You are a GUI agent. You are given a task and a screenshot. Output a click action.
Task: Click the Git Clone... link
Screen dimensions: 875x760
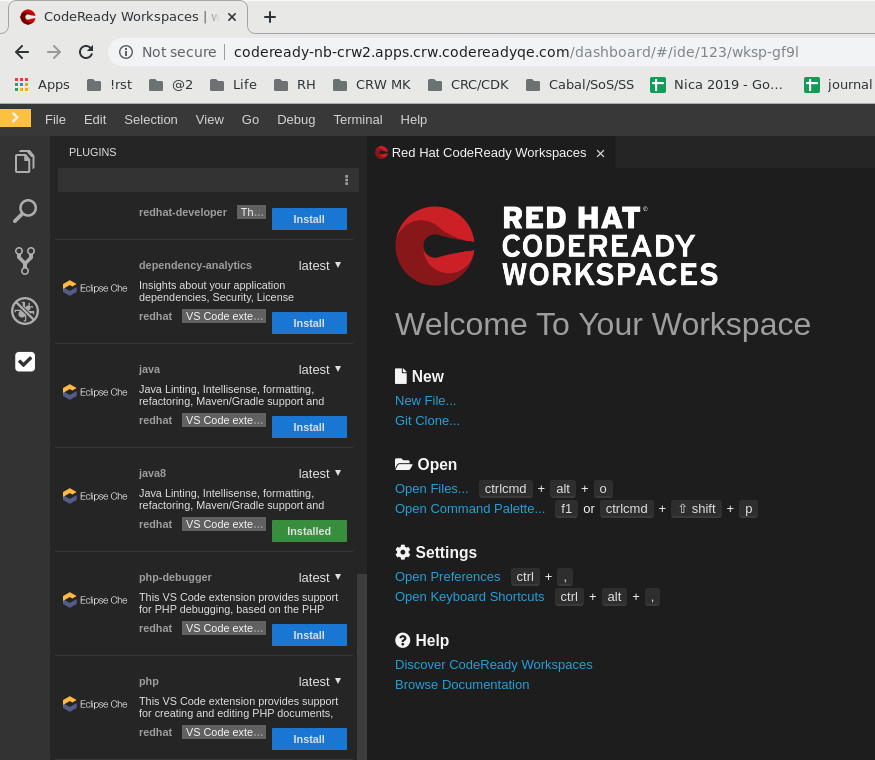(x=427, y=421)
